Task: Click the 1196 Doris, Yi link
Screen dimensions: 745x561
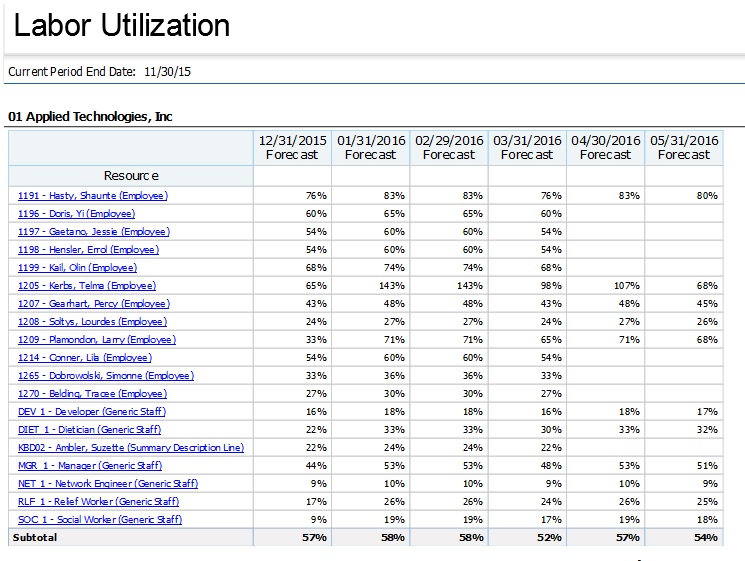Action: coord(76,214)
